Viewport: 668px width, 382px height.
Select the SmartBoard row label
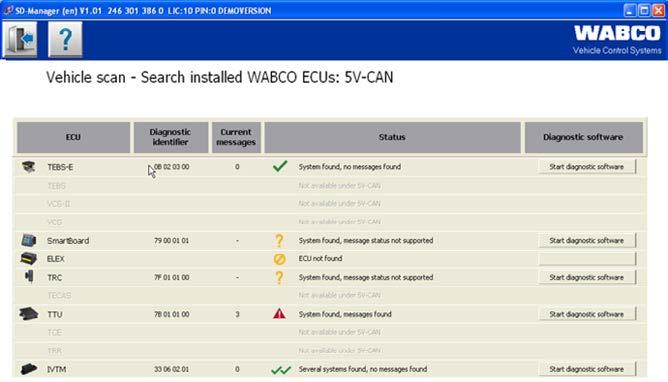pyautogui.click(x=68, y=241)
